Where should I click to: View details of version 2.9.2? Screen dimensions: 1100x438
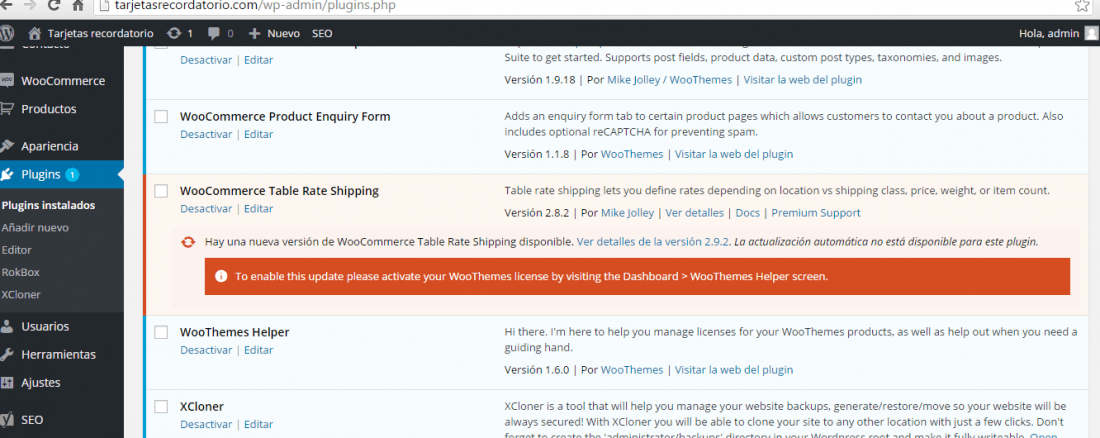654,241
